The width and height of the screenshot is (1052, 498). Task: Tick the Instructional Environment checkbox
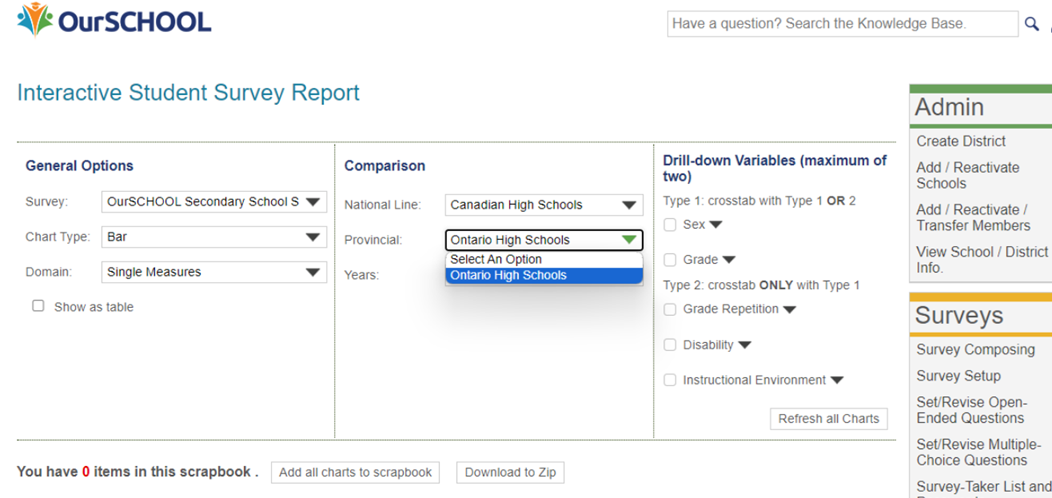pyautogui.click(x=670, y=380)
